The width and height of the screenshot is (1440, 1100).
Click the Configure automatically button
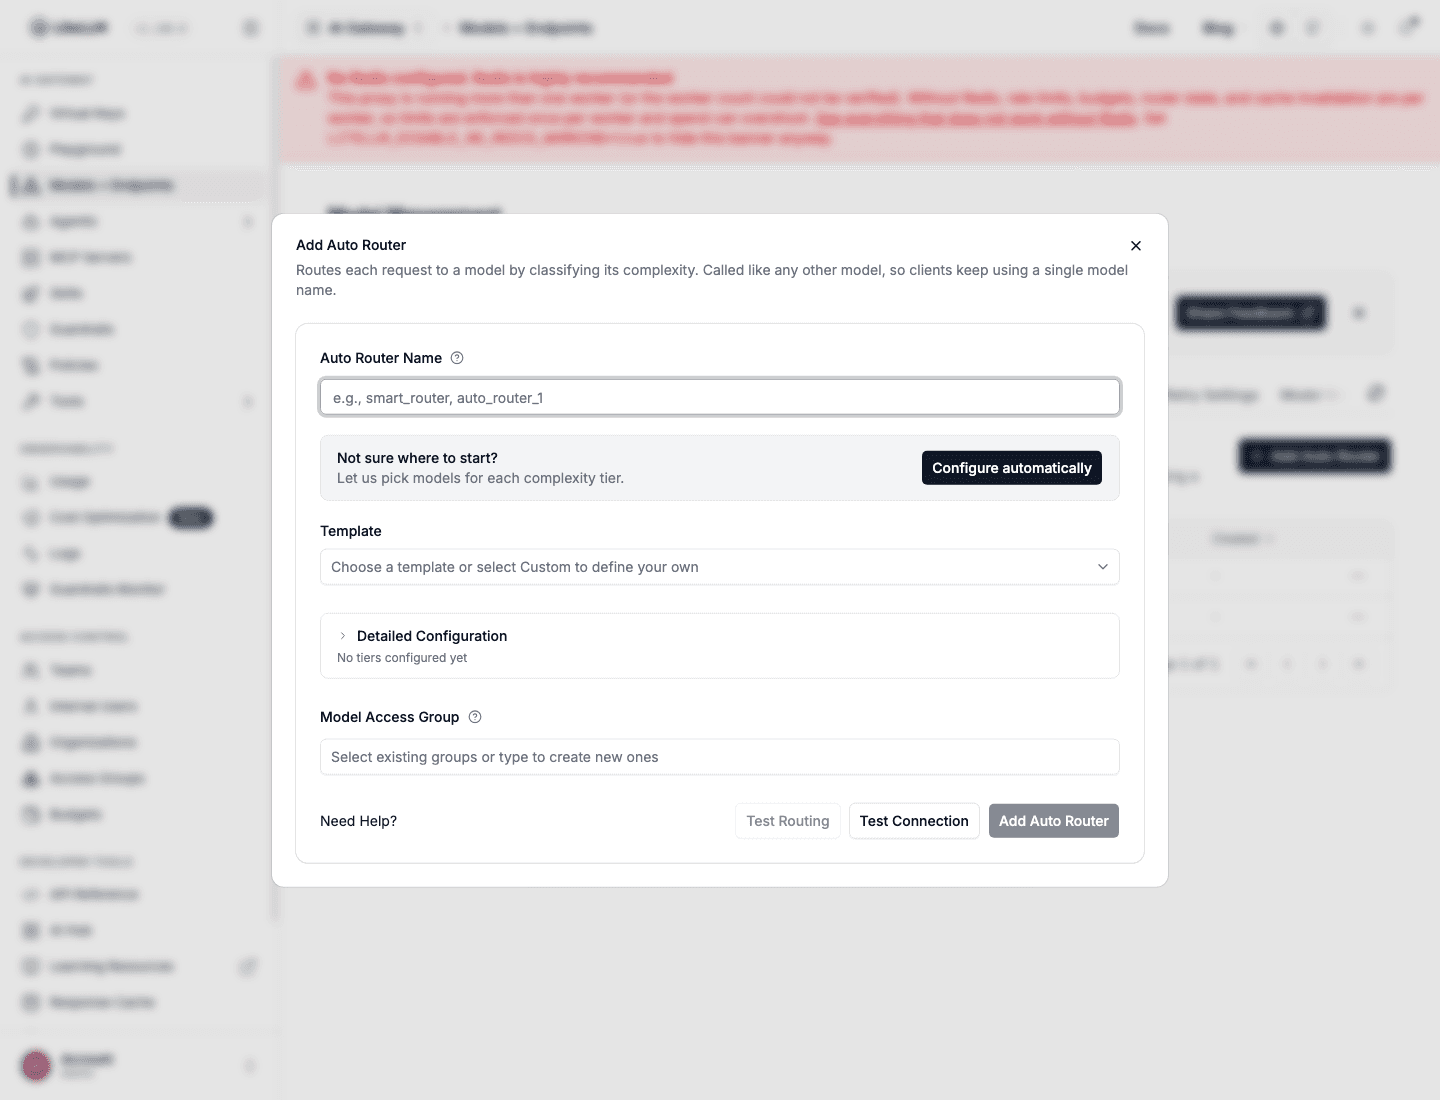pyautogui.click(x=1012, y=468)
